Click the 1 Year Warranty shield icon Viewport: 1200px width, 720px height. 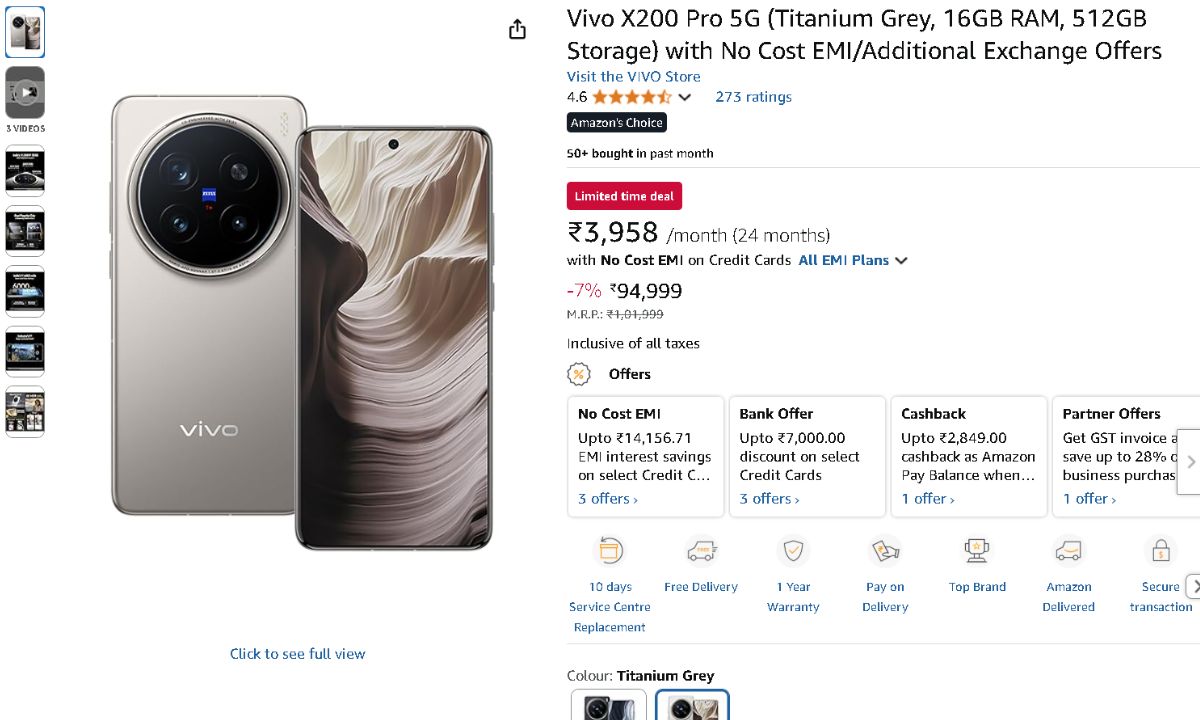(x=793, y=551)
